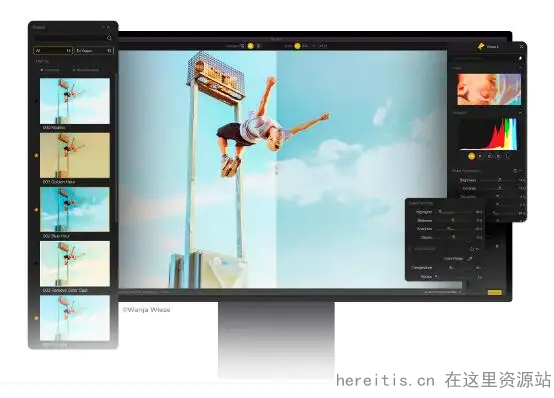Adjust the Blacks slider in floating panel
Screen dimensions: 554x398
click(x=454, y=237)
